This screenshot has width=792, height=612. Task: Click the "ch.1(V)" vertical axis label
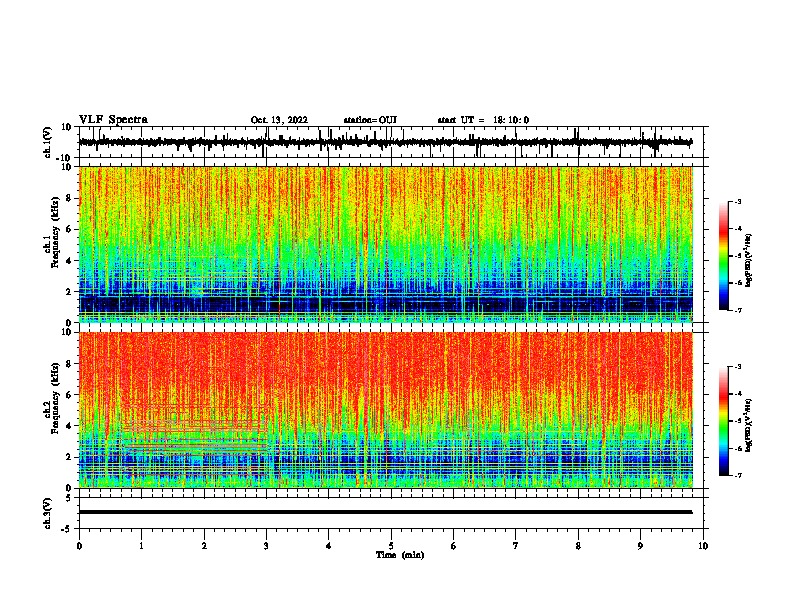click(48, 142)
